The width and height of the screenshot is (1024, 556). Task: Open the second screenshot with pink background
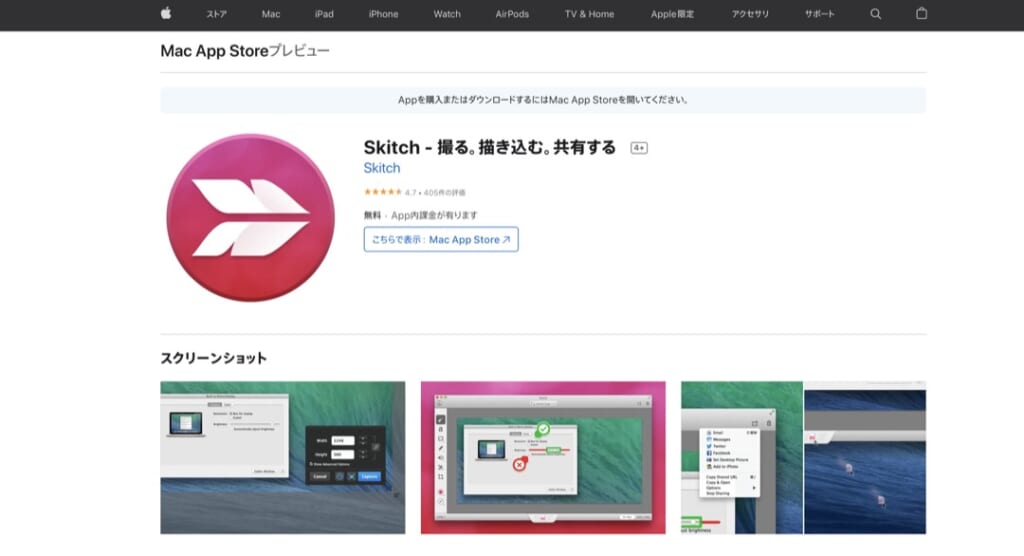click(543, 457)
